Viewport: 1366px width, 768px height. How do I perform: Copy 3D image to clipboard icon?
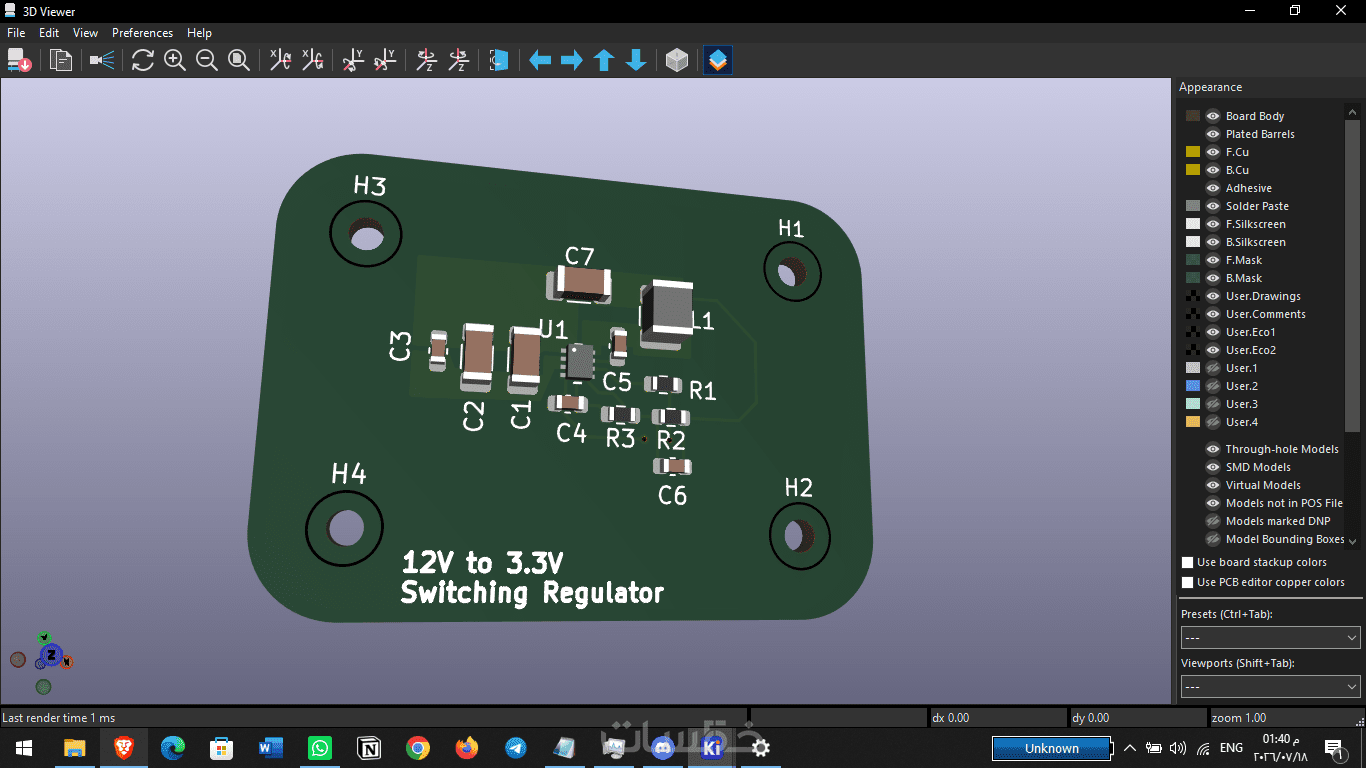tap(61, 61)
